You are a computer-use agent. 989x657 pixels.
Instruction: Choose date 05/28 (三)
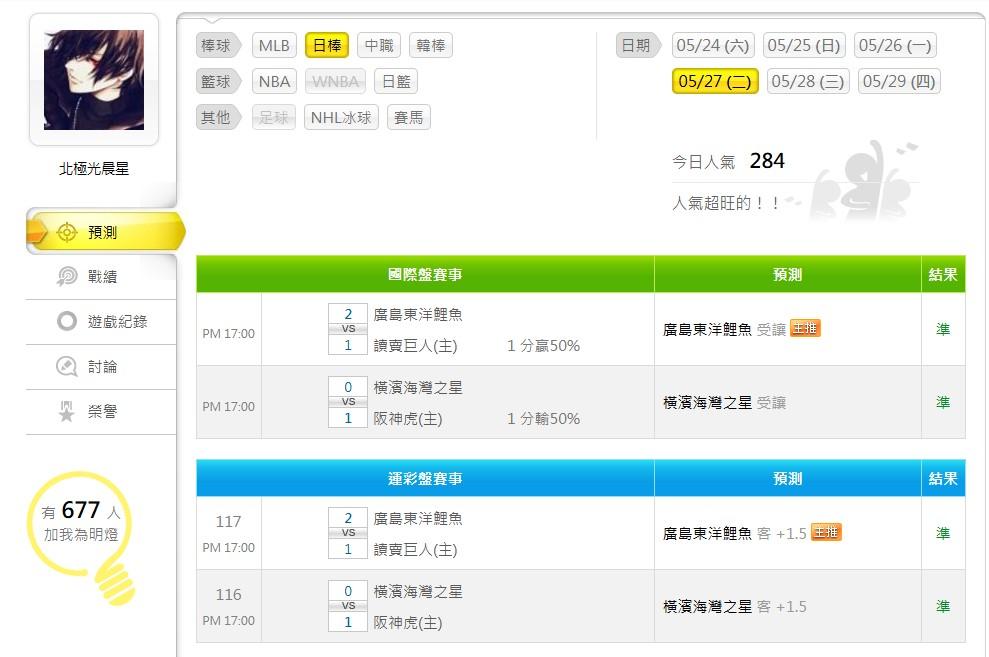808,81
